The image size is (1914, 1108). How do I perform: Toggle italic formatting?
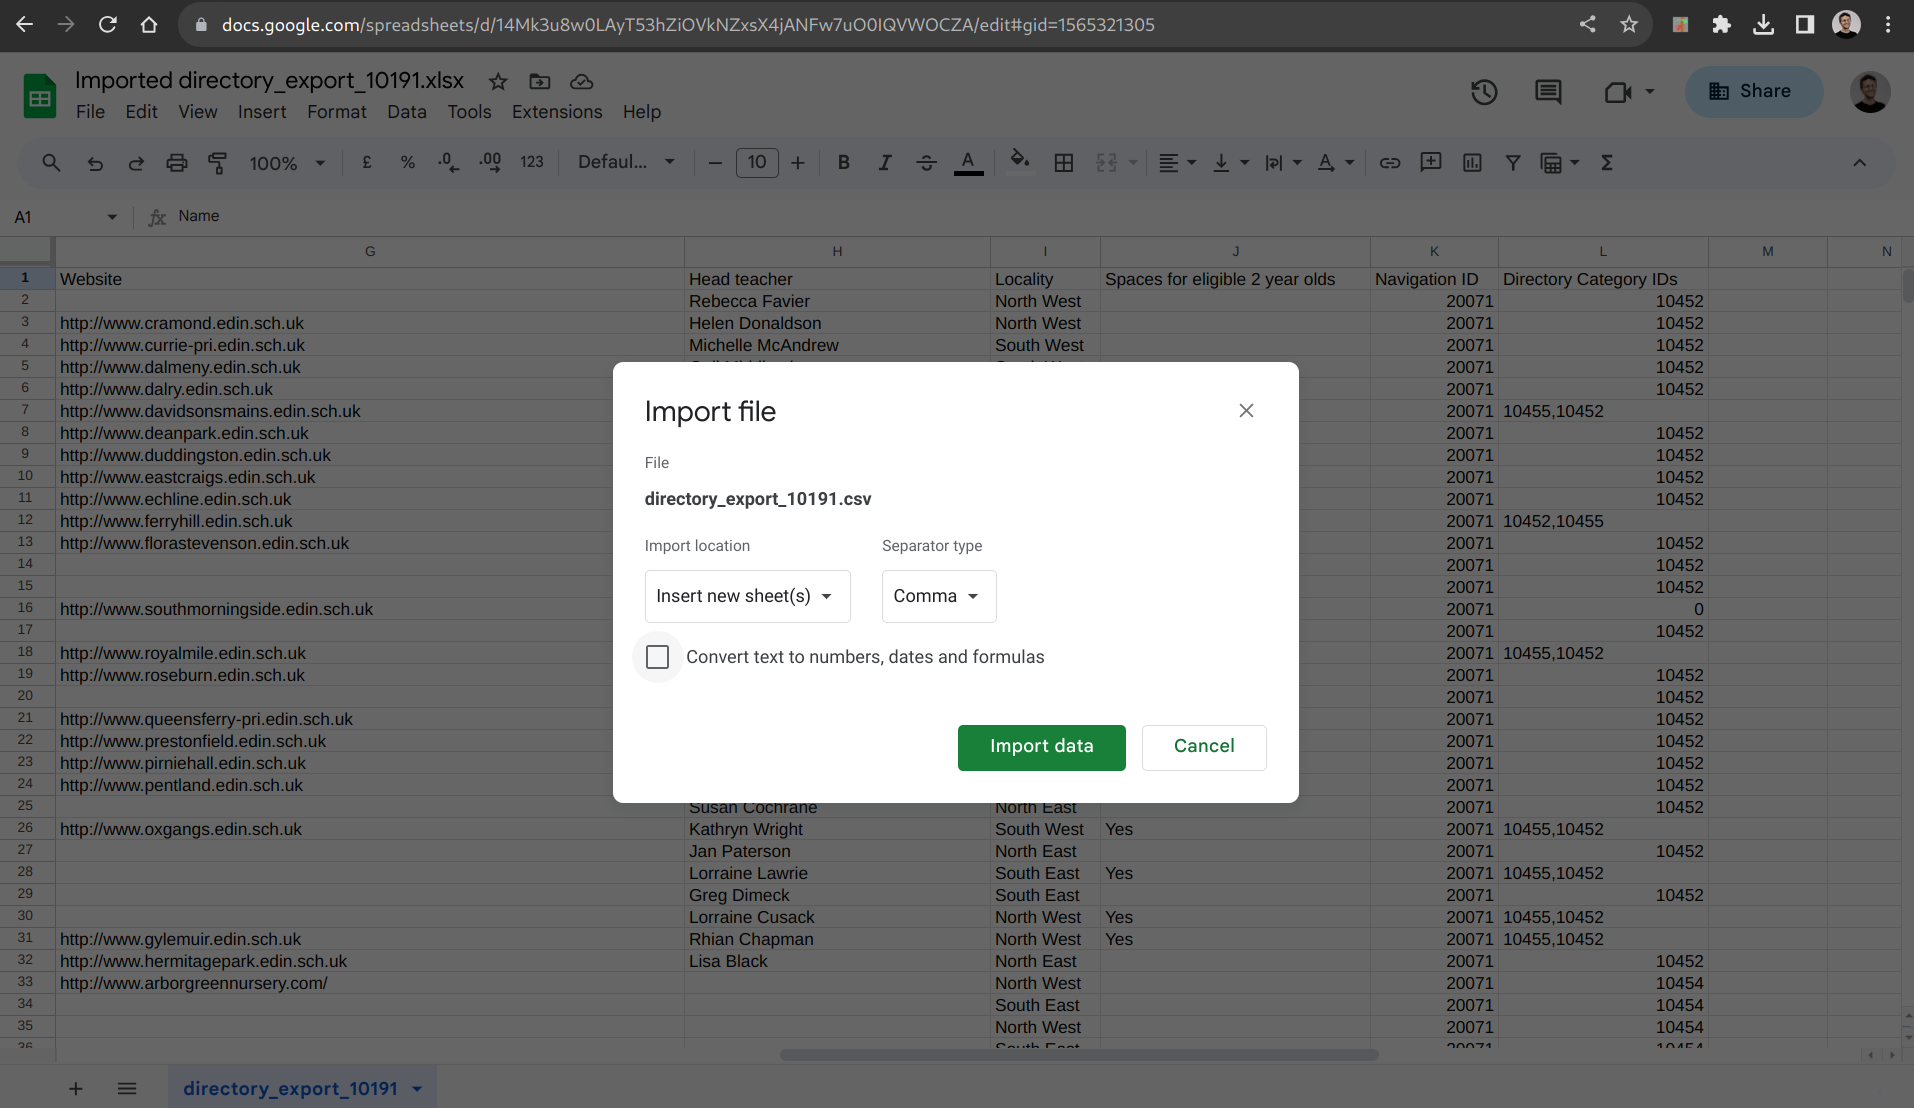(884, 163)
